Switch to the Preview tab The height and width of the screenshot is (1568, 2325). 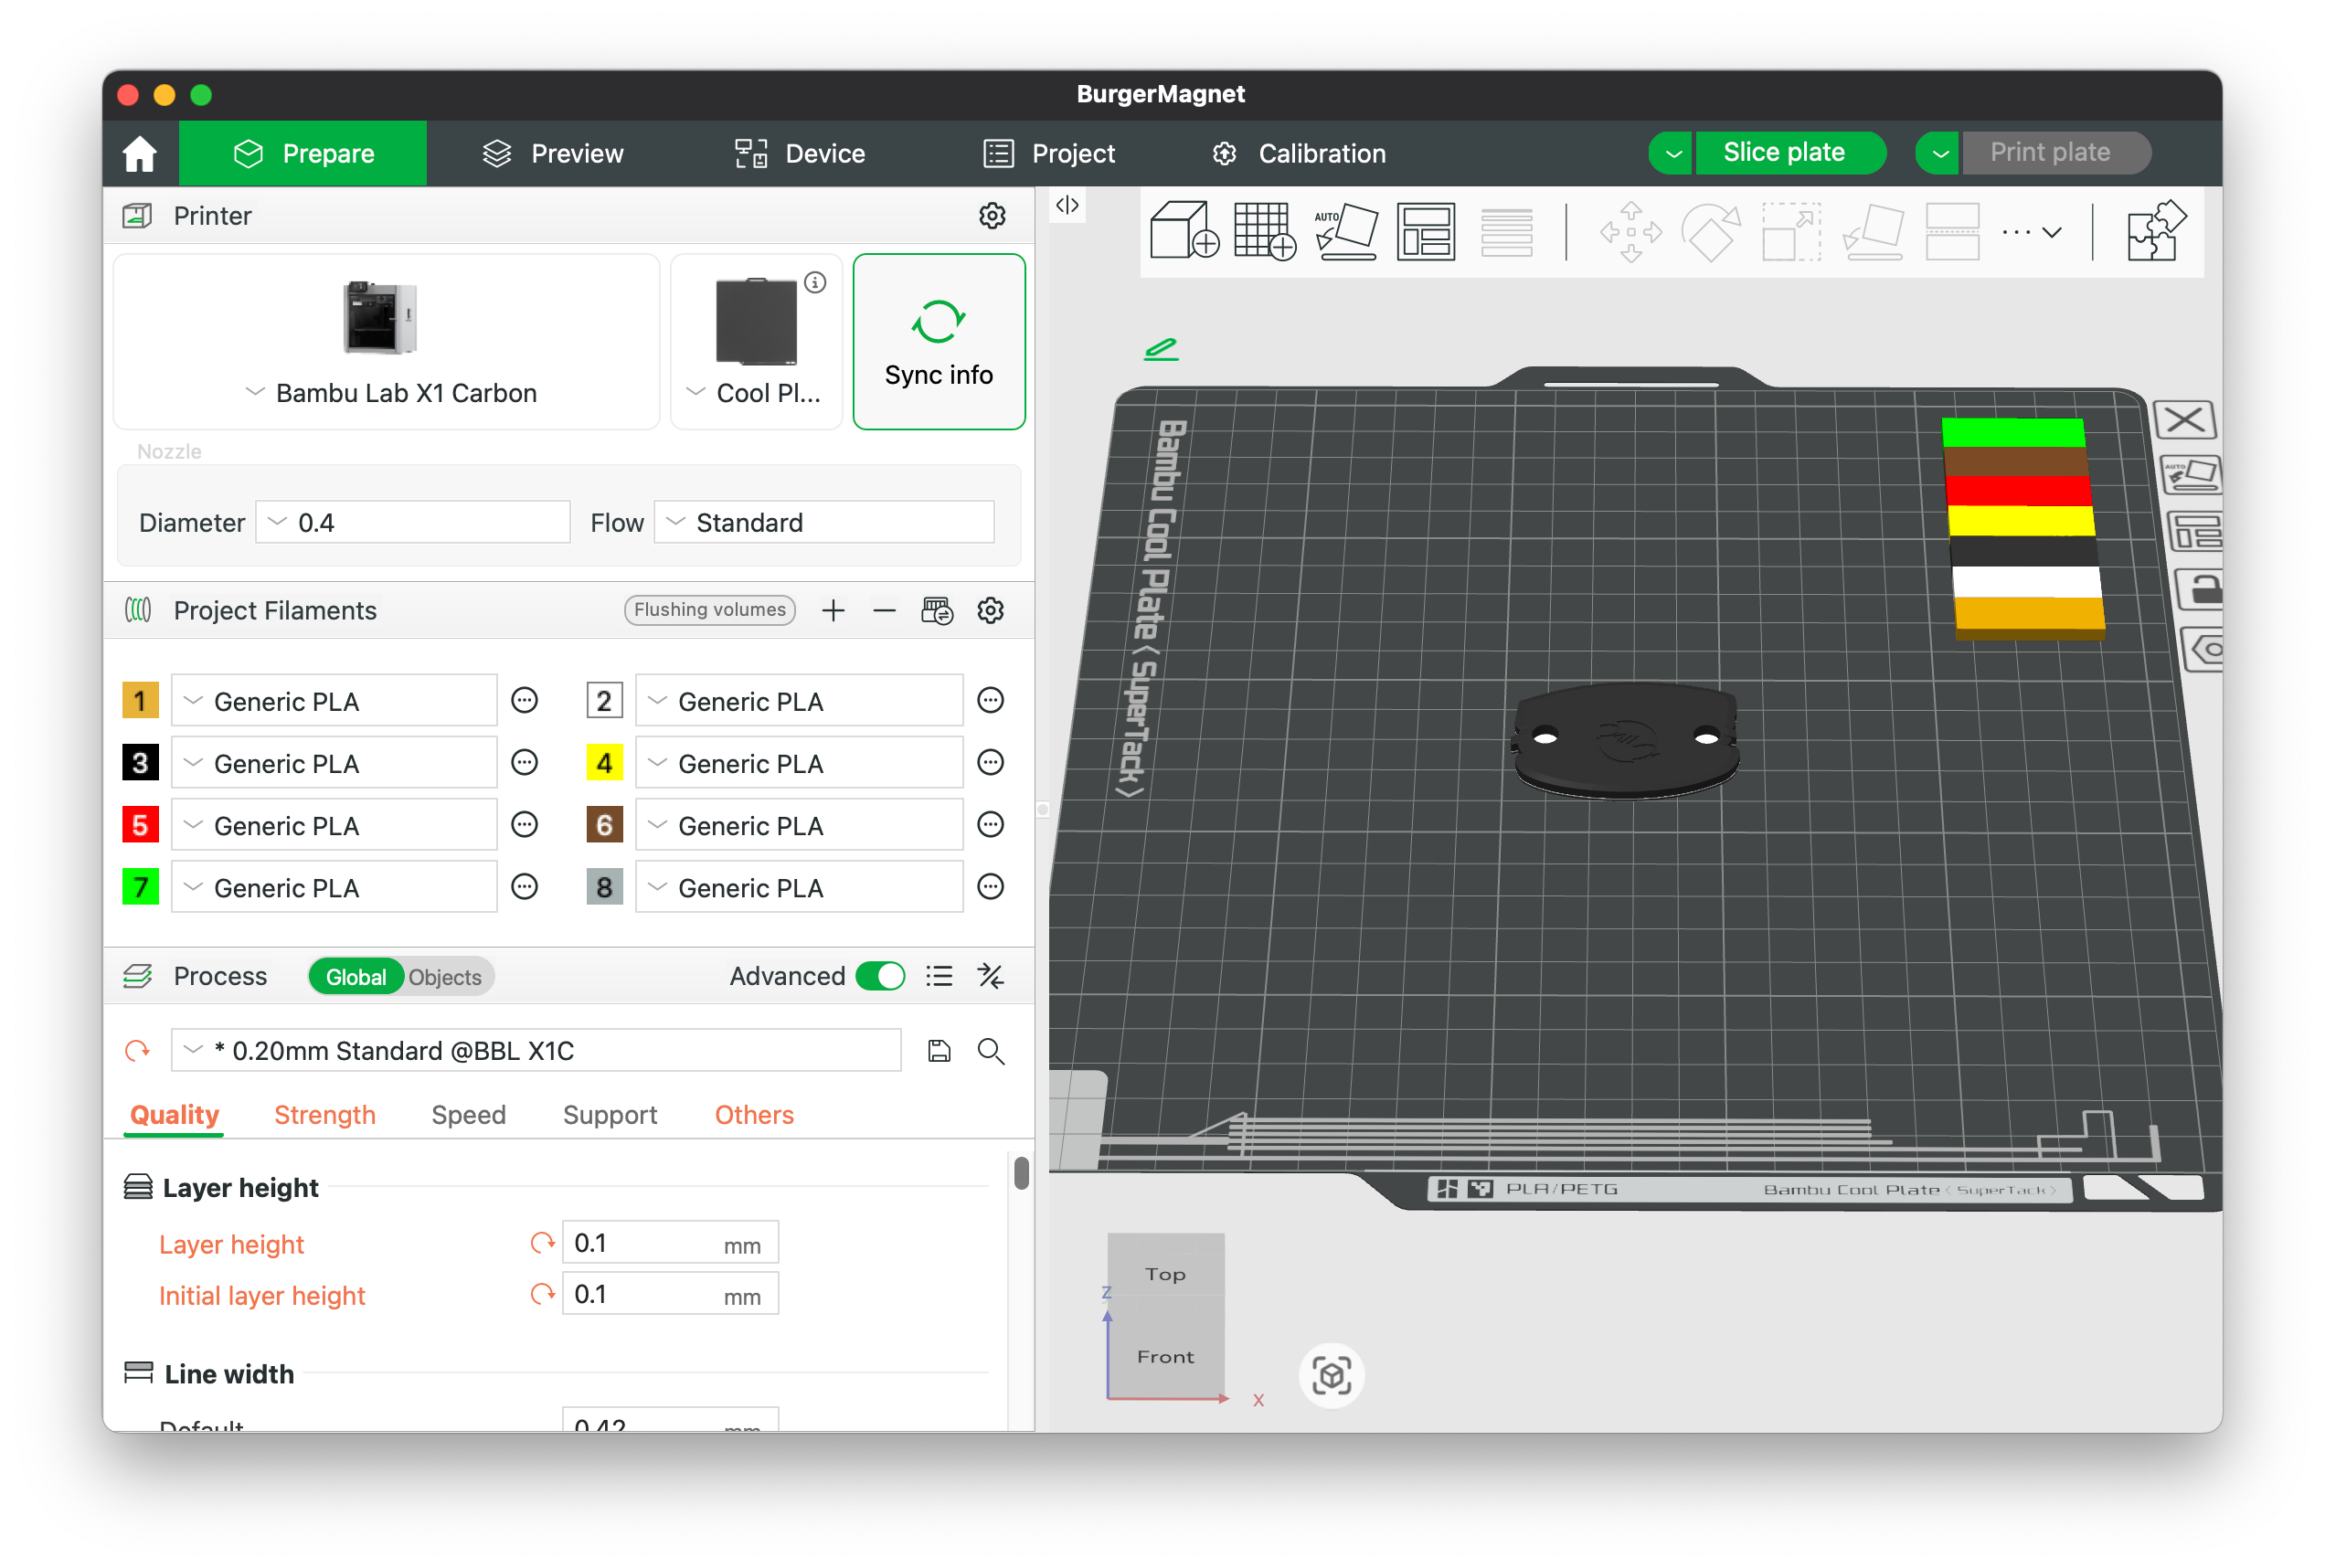pyautogui.click(x=553, y=153)
